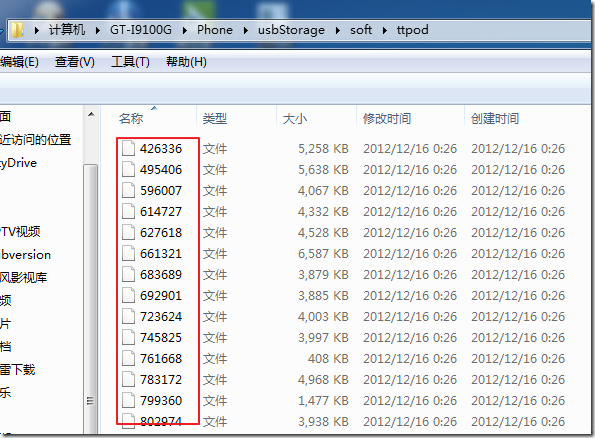Sort by 修改时间 column header

pos(387,118)
